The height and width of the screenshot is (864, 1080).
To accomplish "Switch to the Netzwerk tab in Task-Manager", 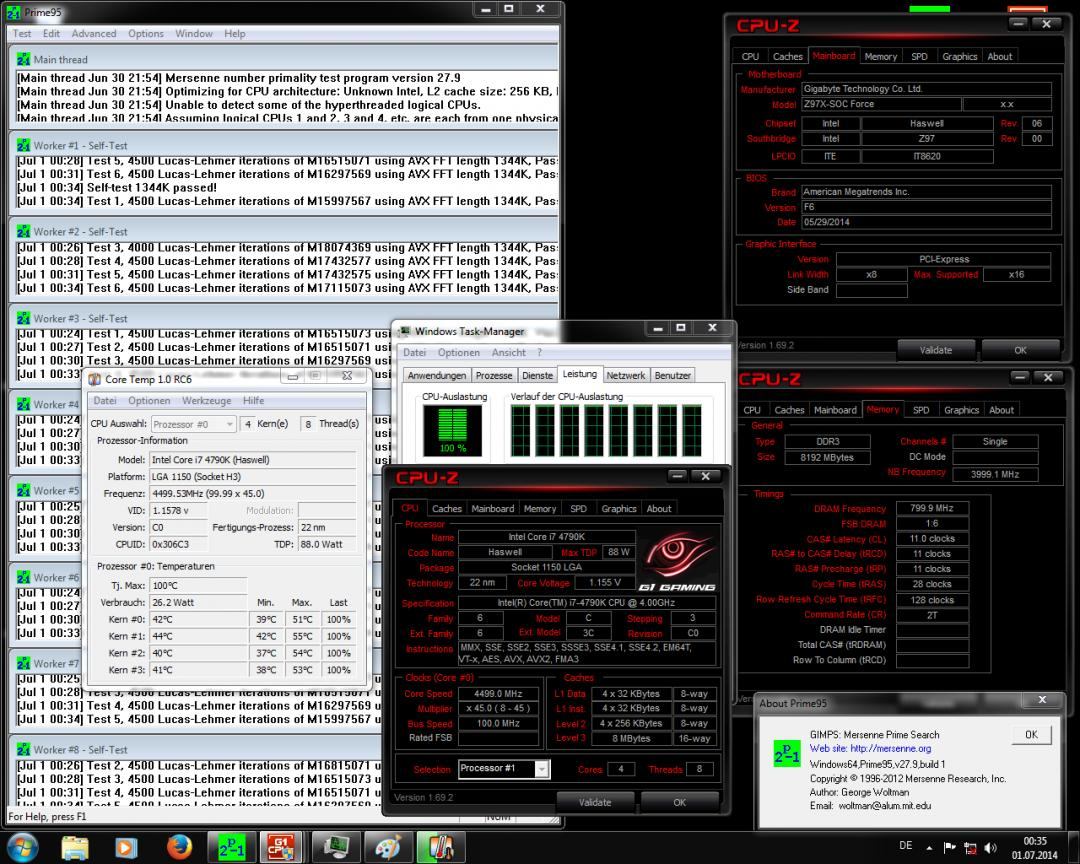I will [x=625, y=376].
